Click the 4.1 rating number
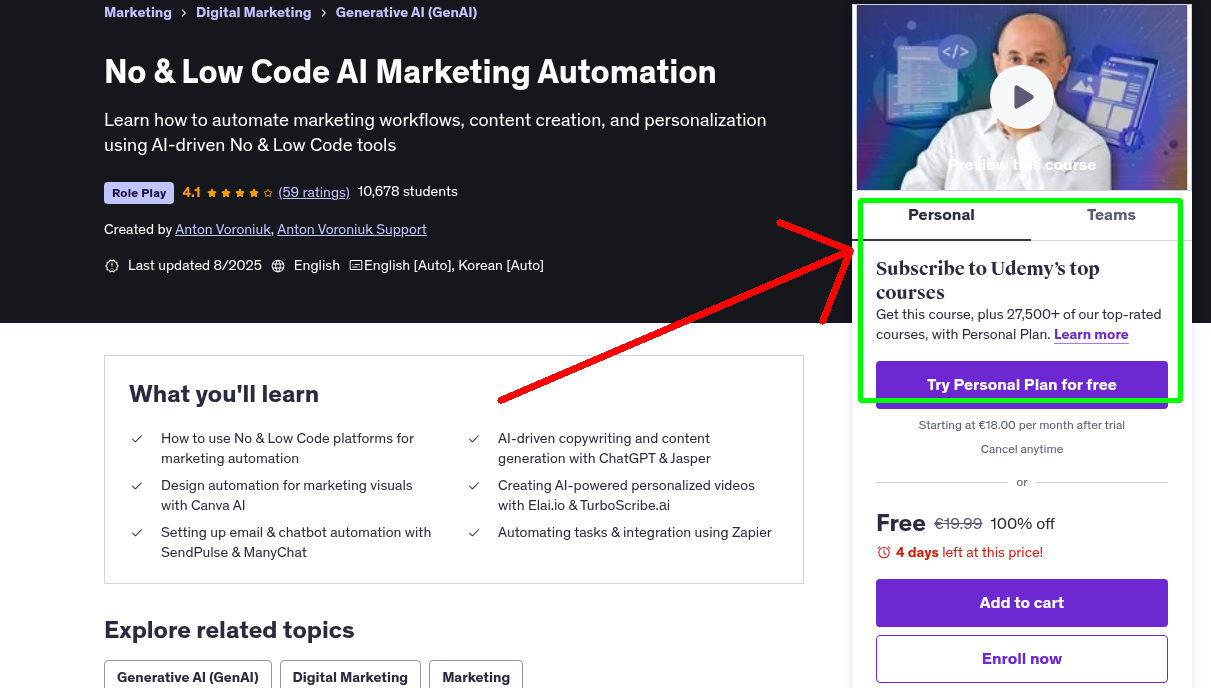The height and width of the screenshot is (688, 1211). tap(192, 192)
